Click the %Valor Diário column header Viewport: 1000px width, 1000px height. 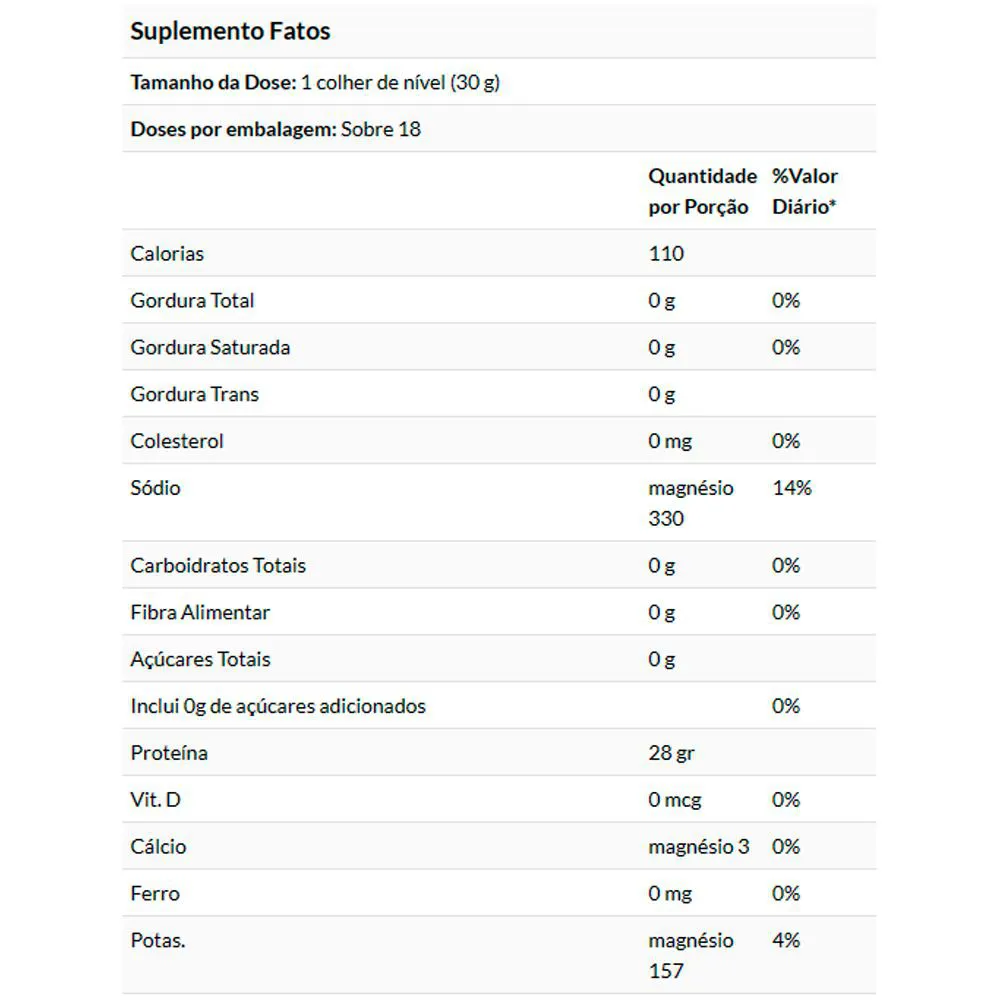pos(804,191)
